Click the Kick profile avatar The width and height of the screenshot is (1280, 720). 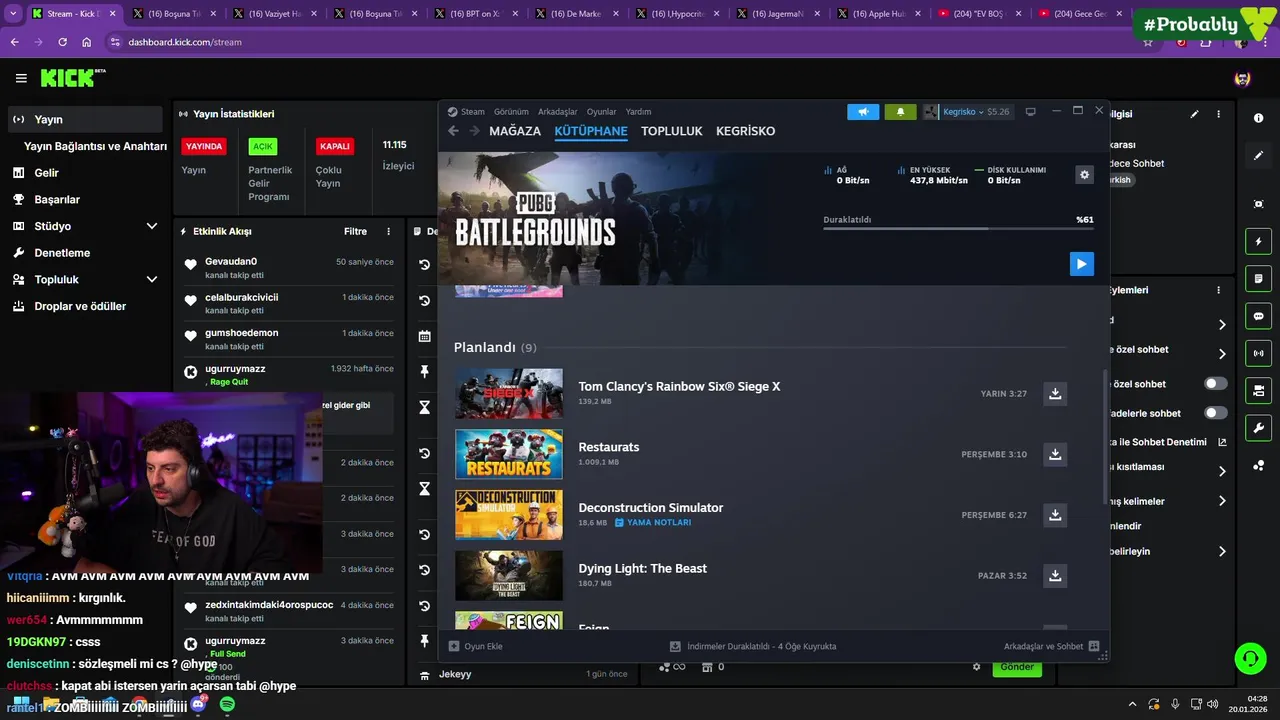pos(1242,79)
